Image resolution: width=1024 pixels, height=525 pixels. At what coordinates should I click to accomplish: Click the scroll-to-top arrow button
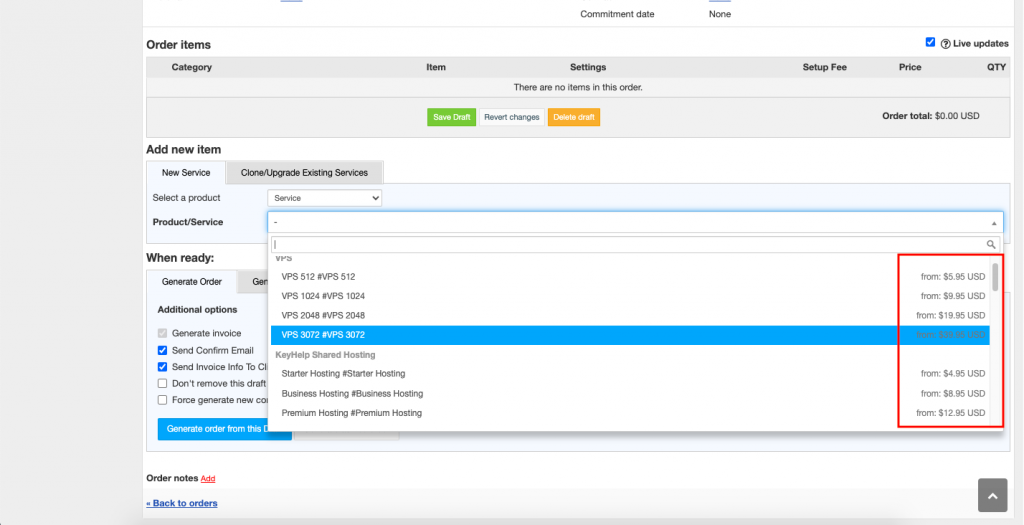click(x=993, y=496)
